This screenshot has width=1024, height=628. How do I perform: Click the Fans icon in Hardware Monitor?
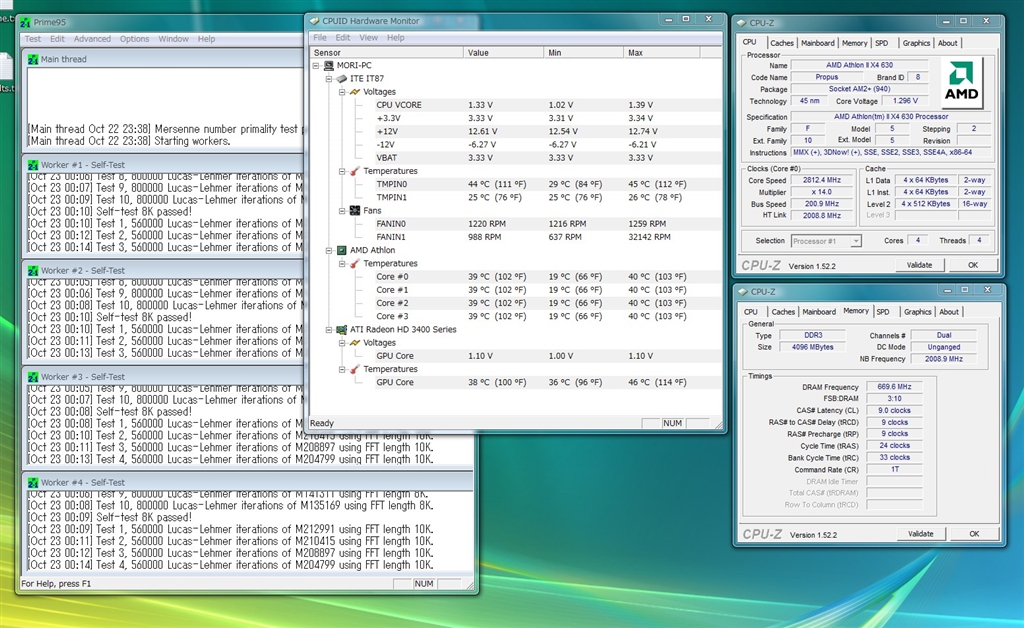[x=354, y=210]
